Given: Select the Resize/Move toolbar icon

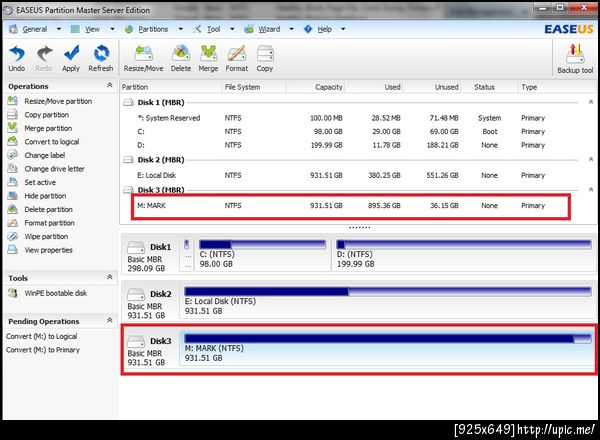Looking at the screenshot, I should coord(143,53).
